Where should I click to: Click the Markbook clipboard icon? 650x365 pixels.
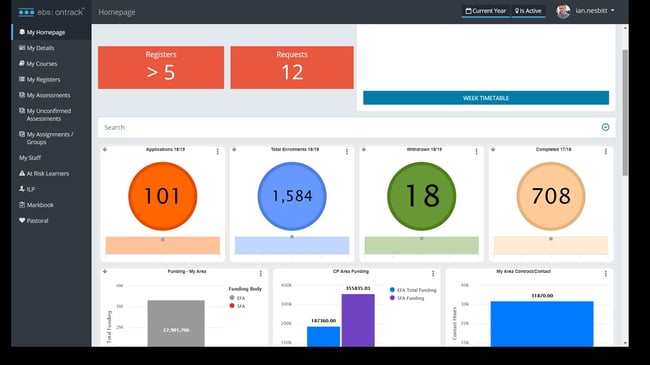22,205
